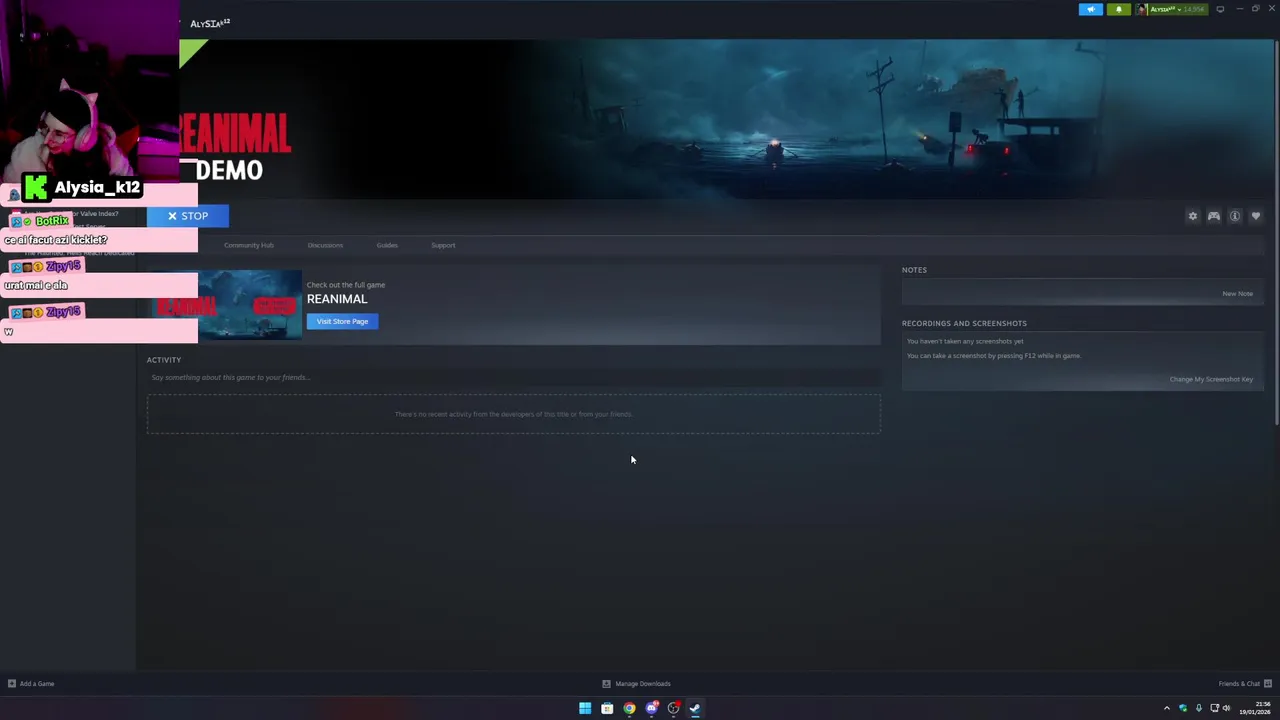Screen dimensions: 1280x720
Task: Click the Alysia profile name header
Action: click(210, 23)
